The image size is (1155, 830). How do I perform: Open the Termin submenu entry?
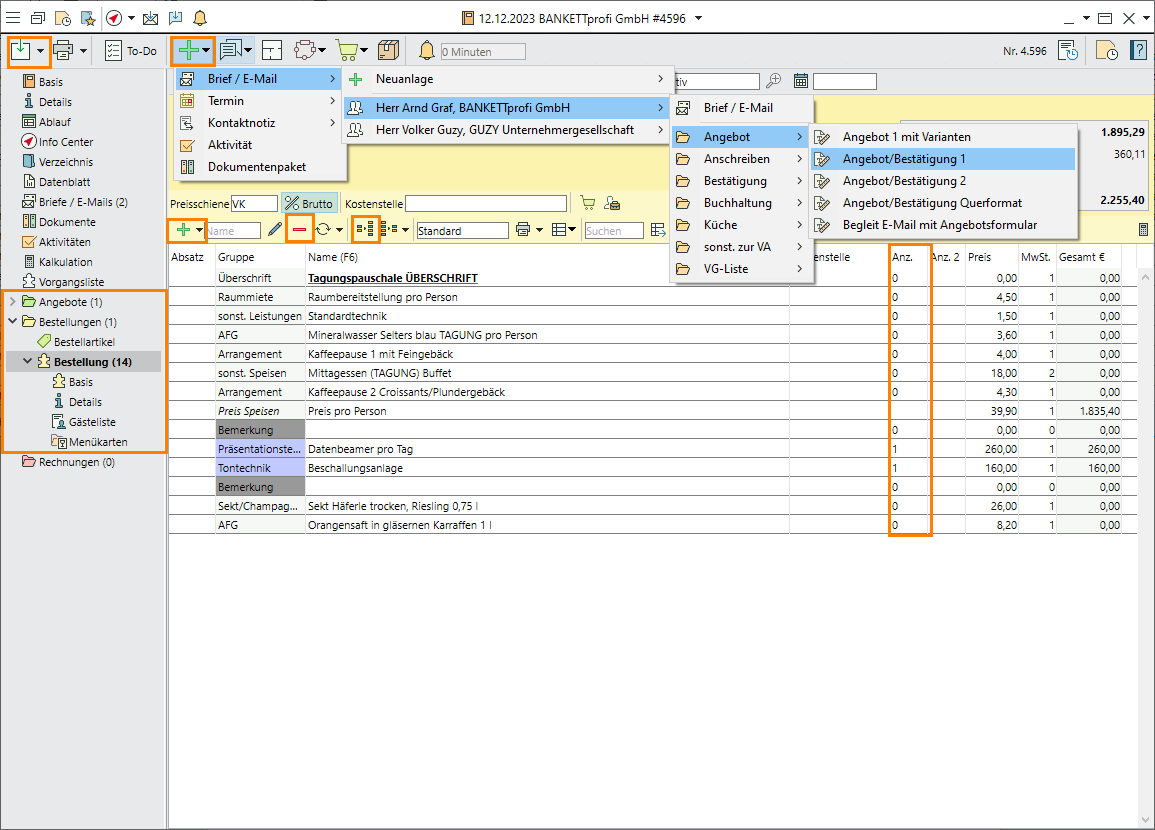[226, 101]
